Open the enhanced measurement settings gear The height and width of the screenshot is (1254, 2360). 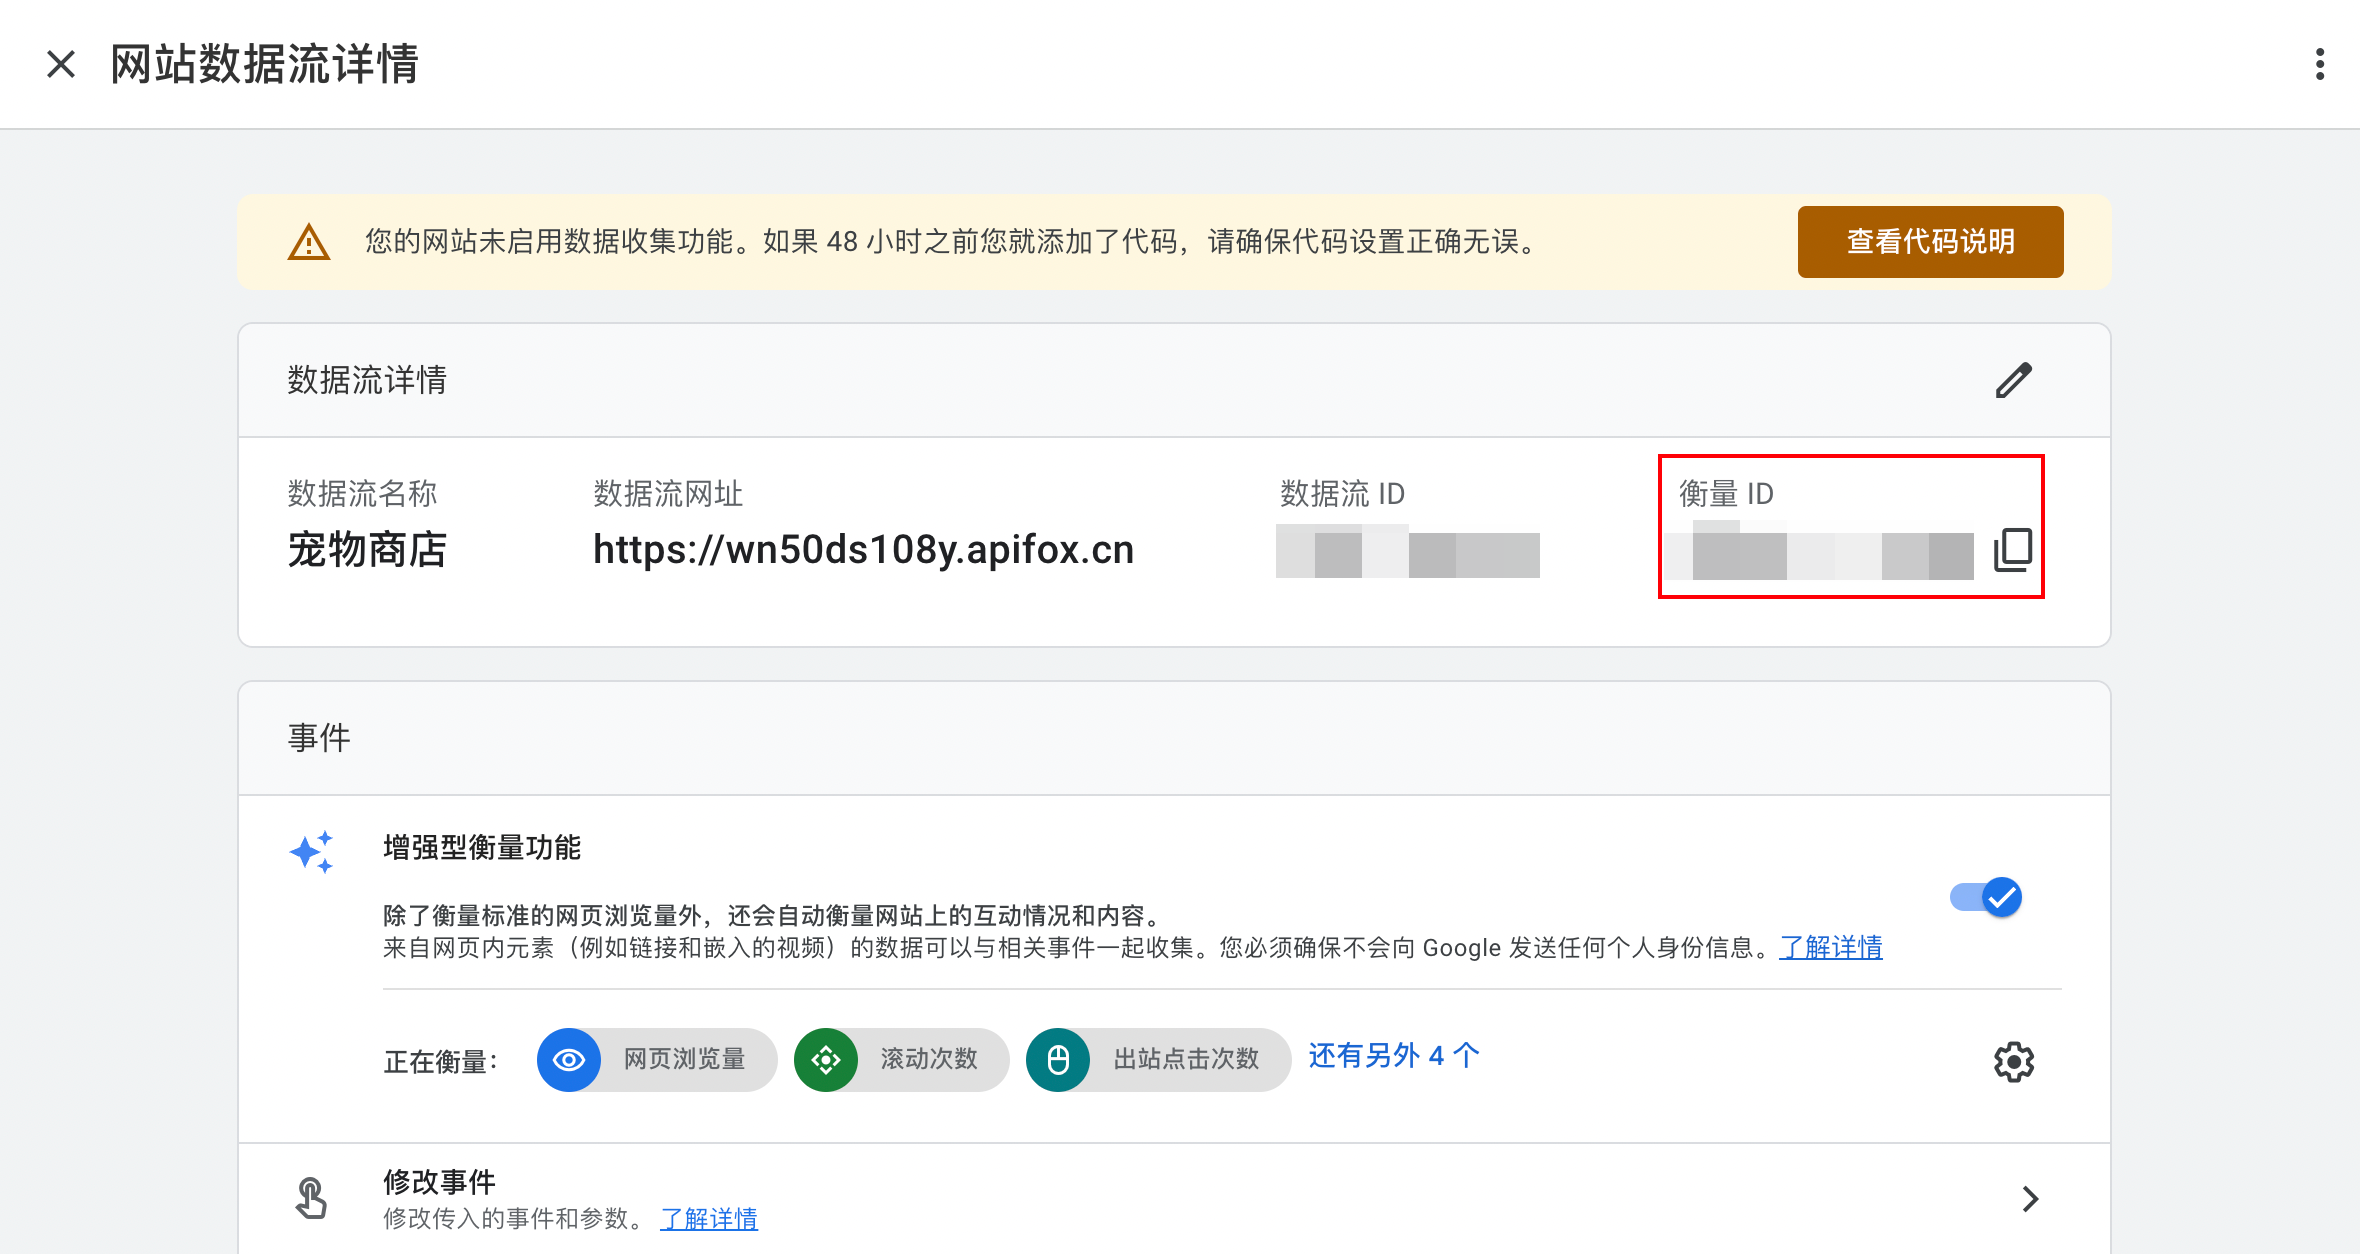2014,1062
